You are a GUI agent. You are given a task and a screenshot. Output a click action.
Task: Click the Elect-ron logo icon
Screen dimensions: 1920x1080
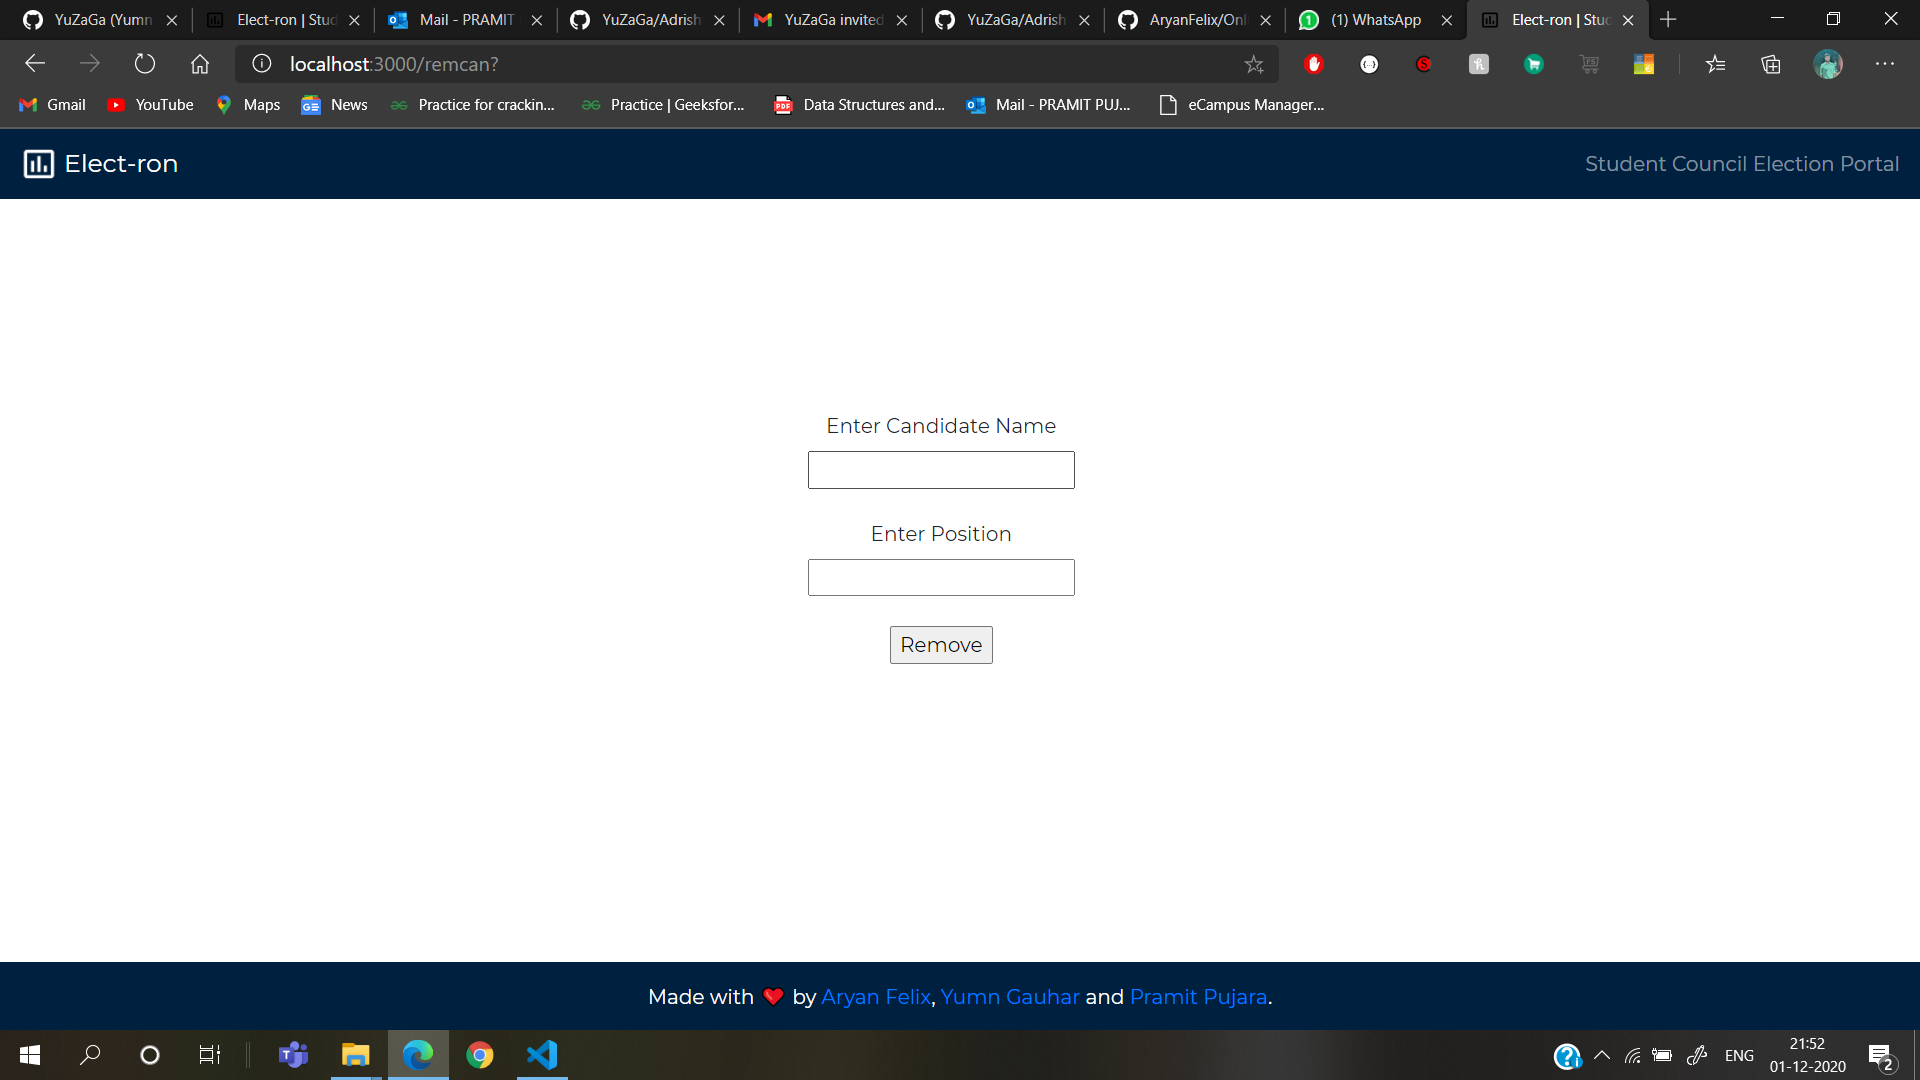coord(38,164)
